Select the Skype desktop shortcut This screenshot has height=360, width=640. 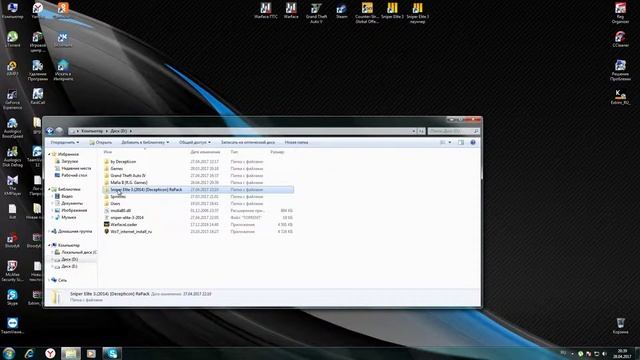pos(12,297)
